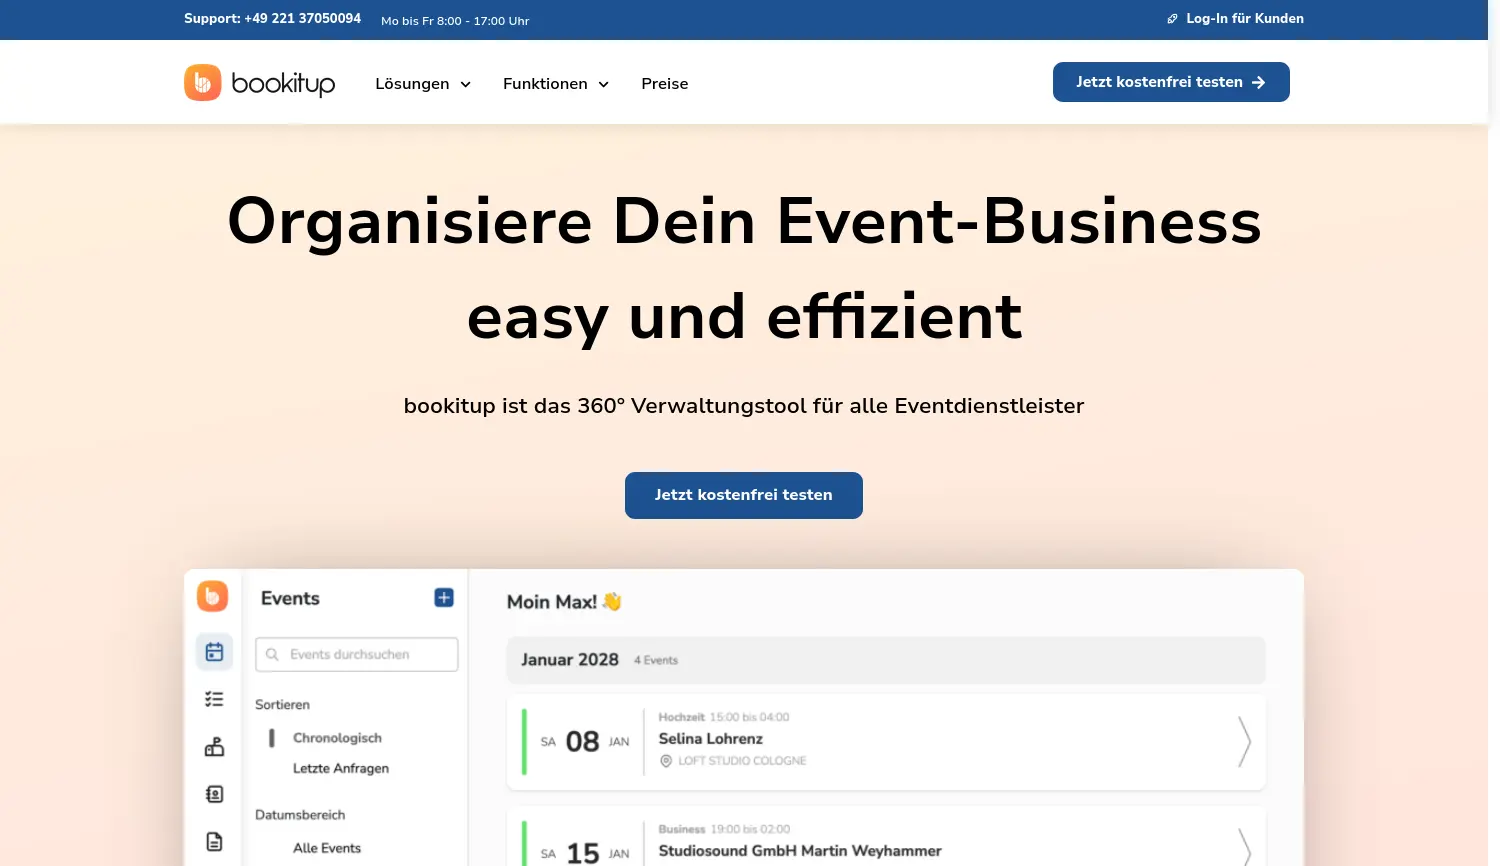
Task: Open the checklist tasks sidebar icon
Action: (214, 699)
